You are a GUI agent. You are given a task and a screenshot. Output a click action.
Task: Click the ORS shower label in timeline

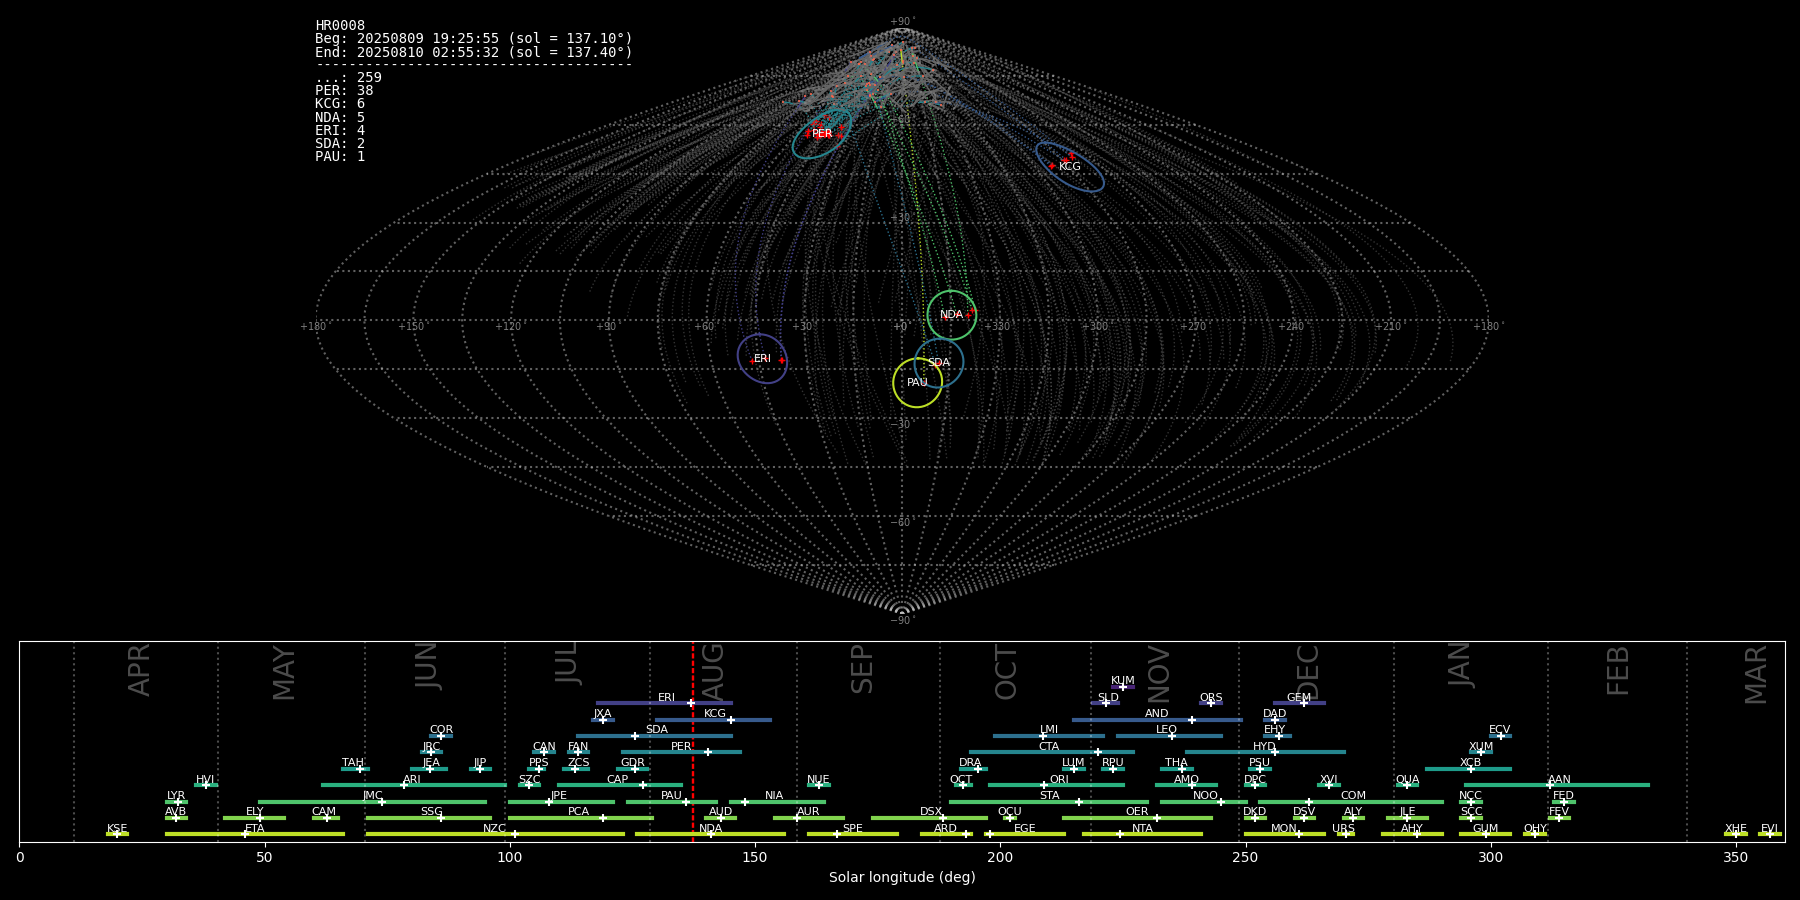pyautogui.click(x=1211, y=698)
